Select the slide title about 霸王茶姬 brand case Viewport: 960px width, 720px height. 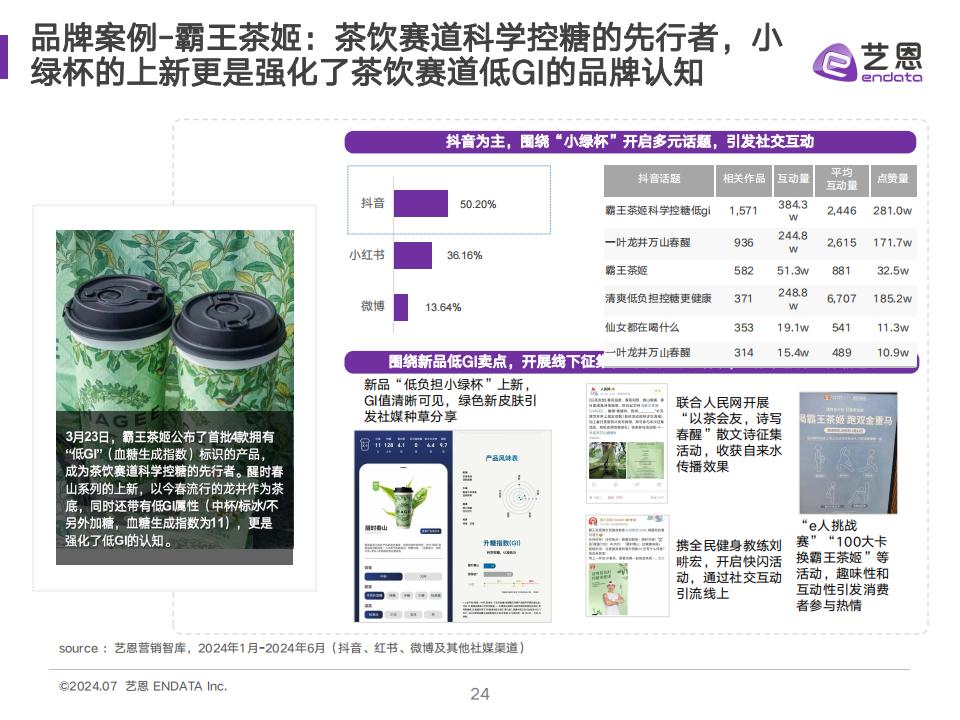click(x=407, y=55)
